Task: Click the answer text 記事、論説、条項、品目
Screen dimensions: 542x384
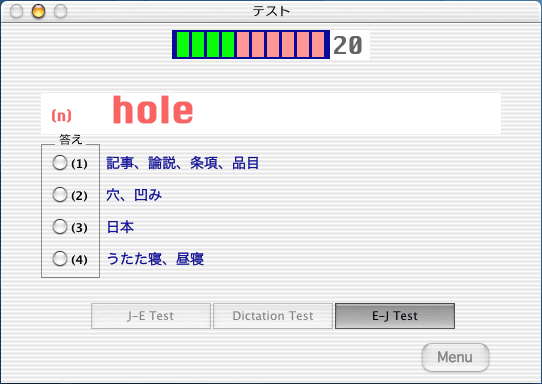Action: [x=183, y=163]
